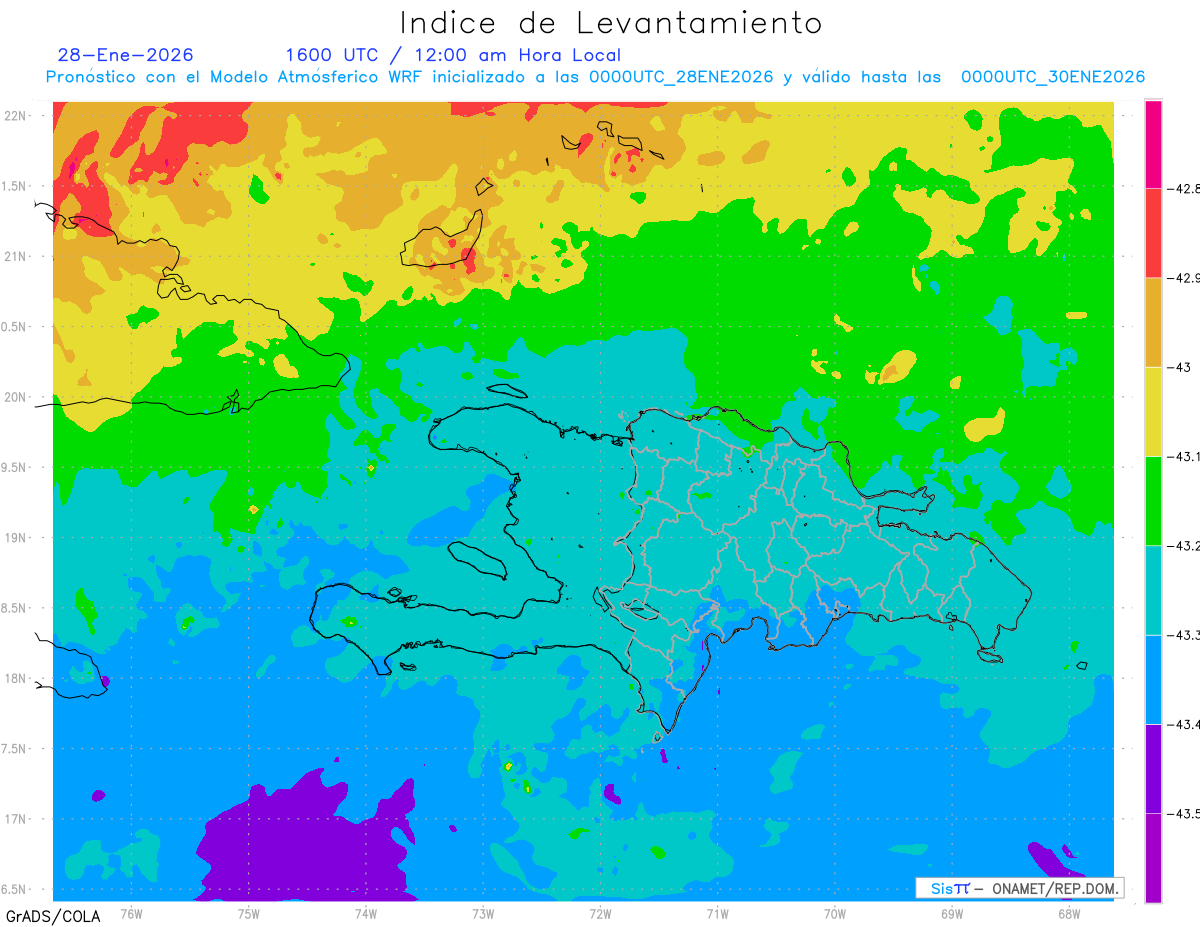Click the '-43' legend value
This screenshot has width=1200, height=927.
[1178, 367]
